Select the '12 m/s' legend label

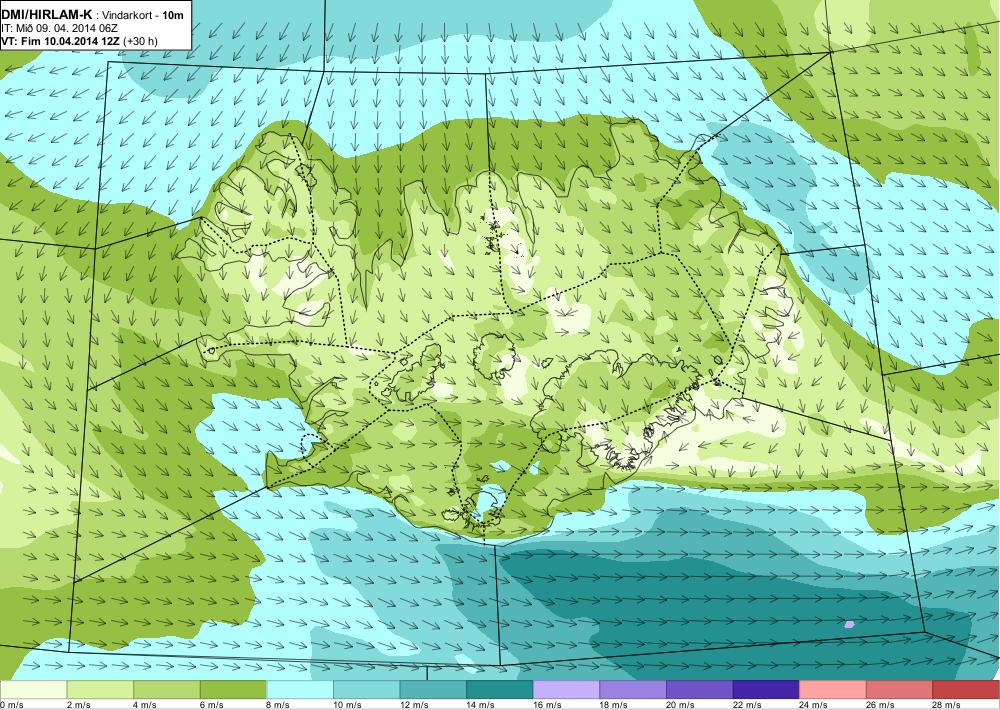tap(414, 705)
